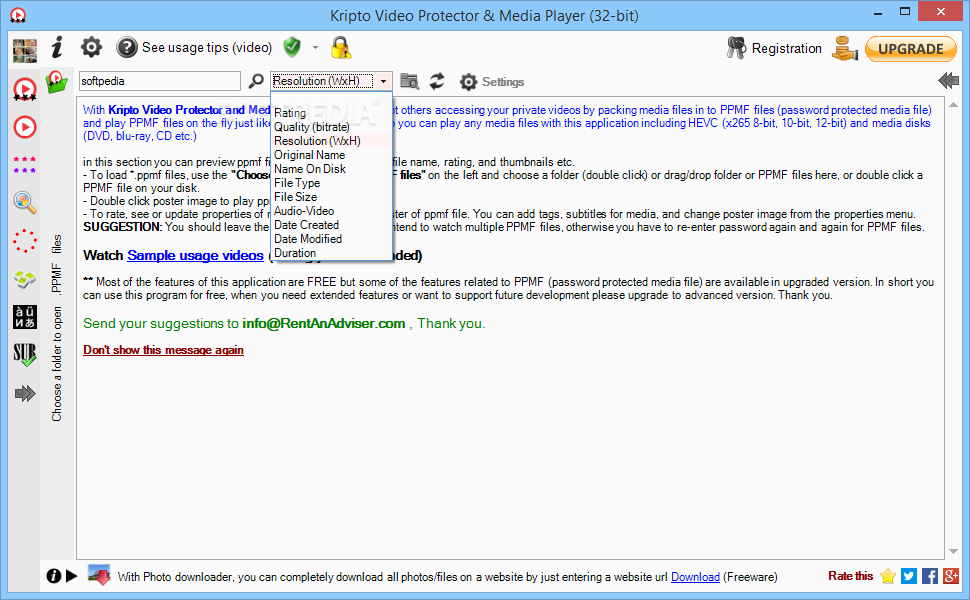Click the red circle play sidebar icon

(25, 127)
